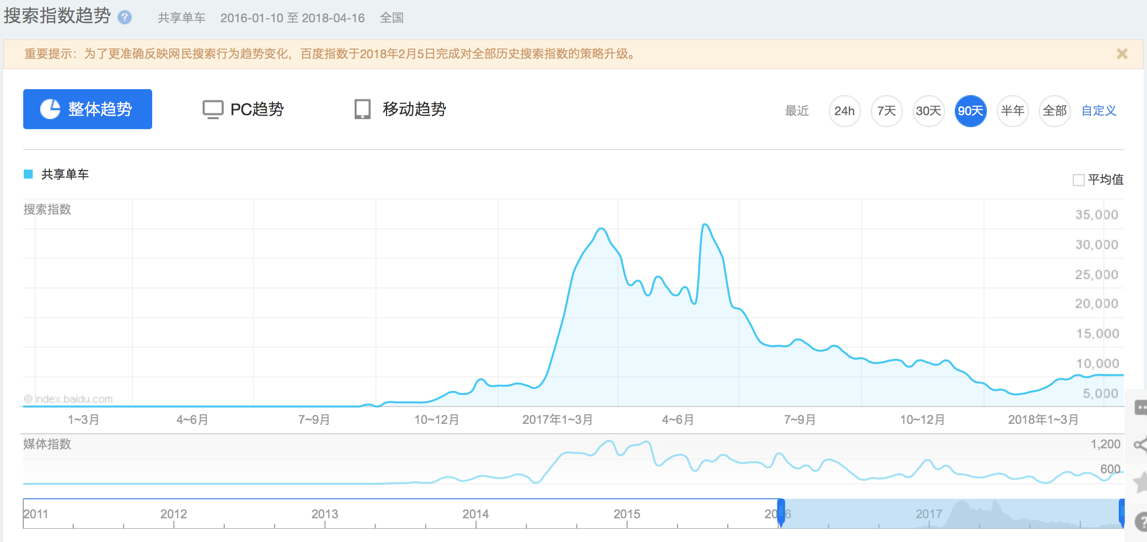Viewport: 1147px width, 542px height.
Task: Click the star favorite icon
Action: [x=1140, y=483]
